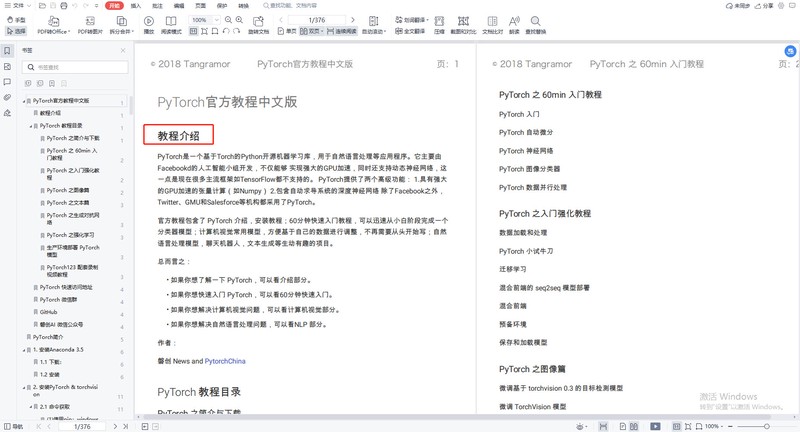Click the Play (播放) slideshow button
The height and width of the screenshot is (432, 800).
point(148,25)
